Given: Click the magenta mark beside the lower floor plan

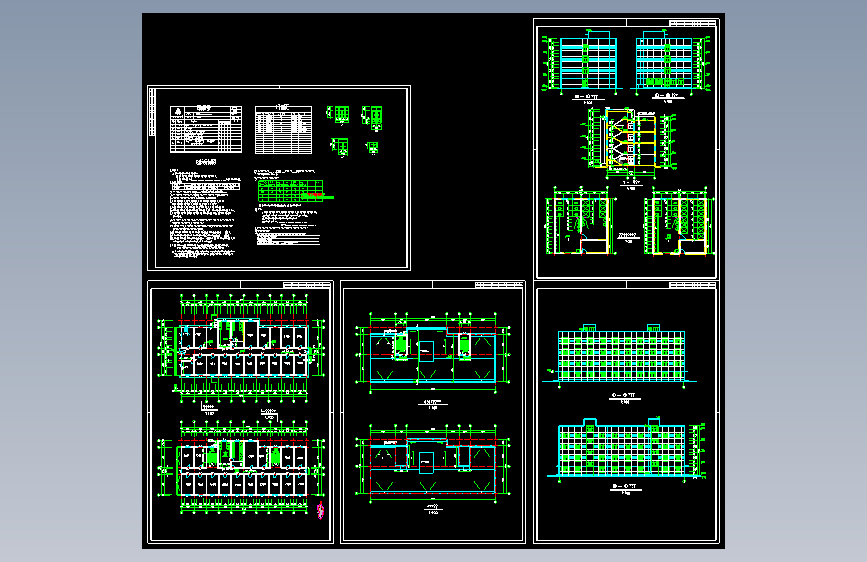Looking at the screenshot, I should pos(320,510).
